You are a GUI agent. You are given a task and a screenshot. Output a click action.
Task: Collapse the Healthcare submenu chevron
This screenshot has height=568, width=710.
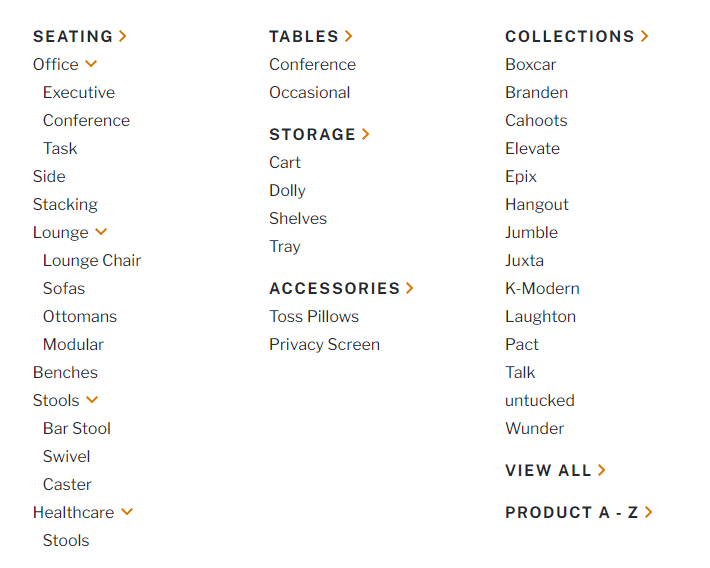click(x=127, y=512)
